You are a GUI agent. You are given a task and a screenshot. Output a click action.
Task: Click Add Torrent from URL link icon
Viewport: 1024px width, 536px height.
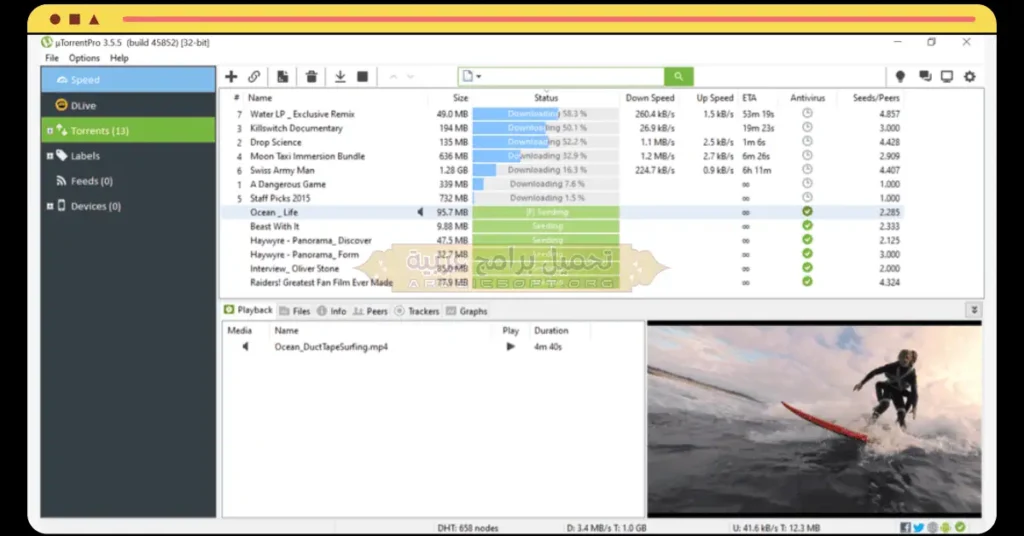pyautogui.click(x=254, y=76)
